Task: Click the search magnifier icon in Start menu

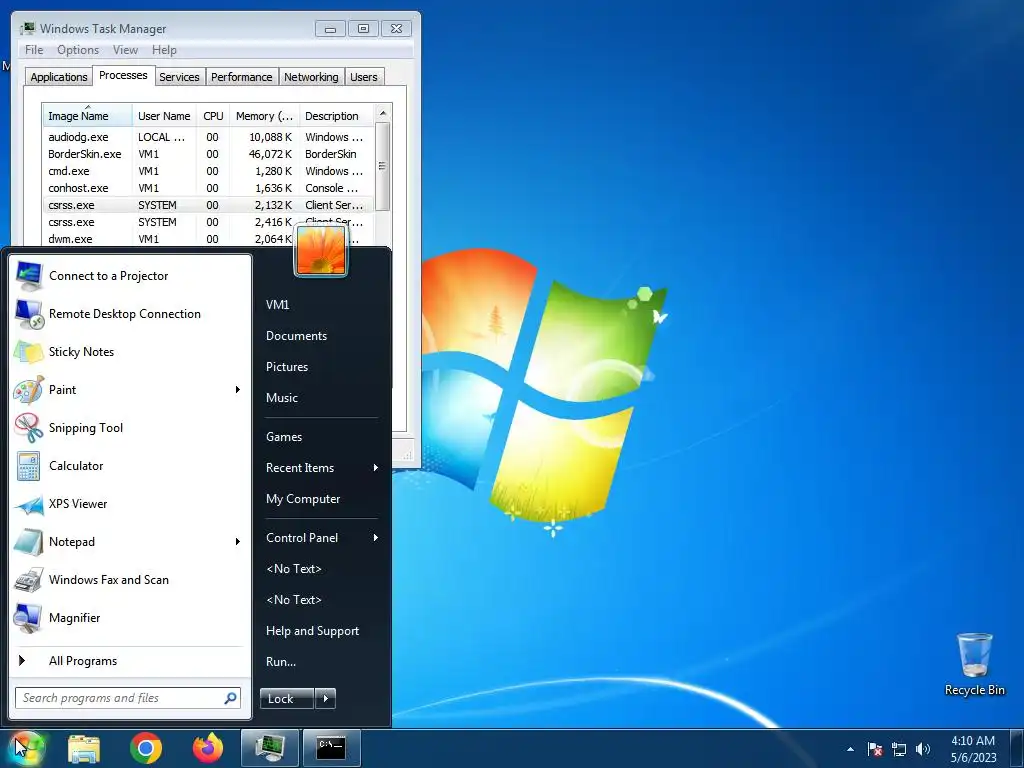Action: point(230,698)
